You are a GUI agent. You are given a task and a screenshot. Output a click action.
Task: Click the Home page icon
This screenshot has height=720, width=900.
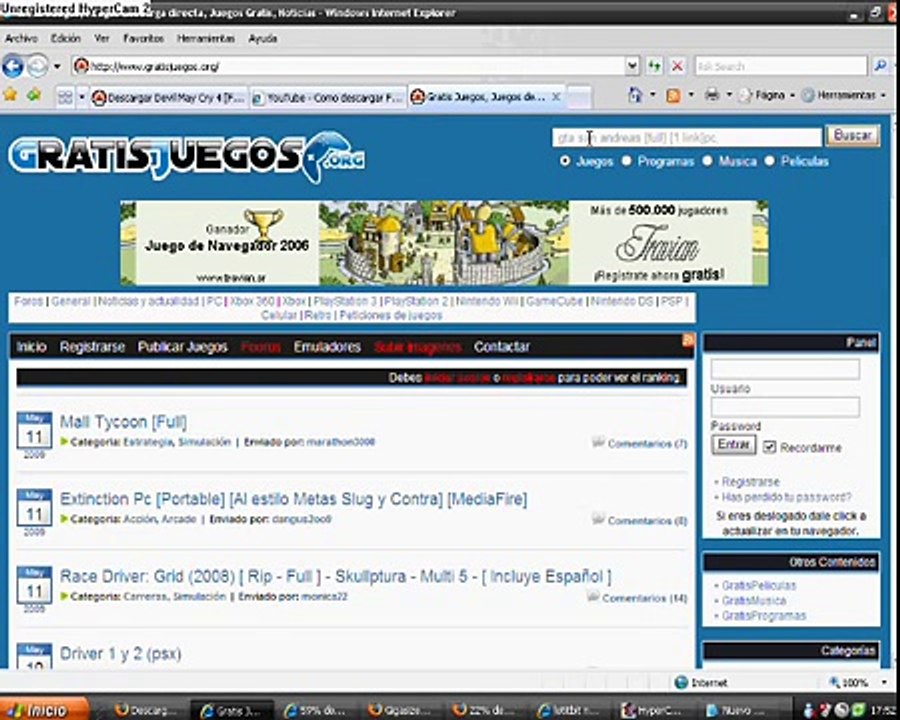pyautogui.click(x=635, y=95)
